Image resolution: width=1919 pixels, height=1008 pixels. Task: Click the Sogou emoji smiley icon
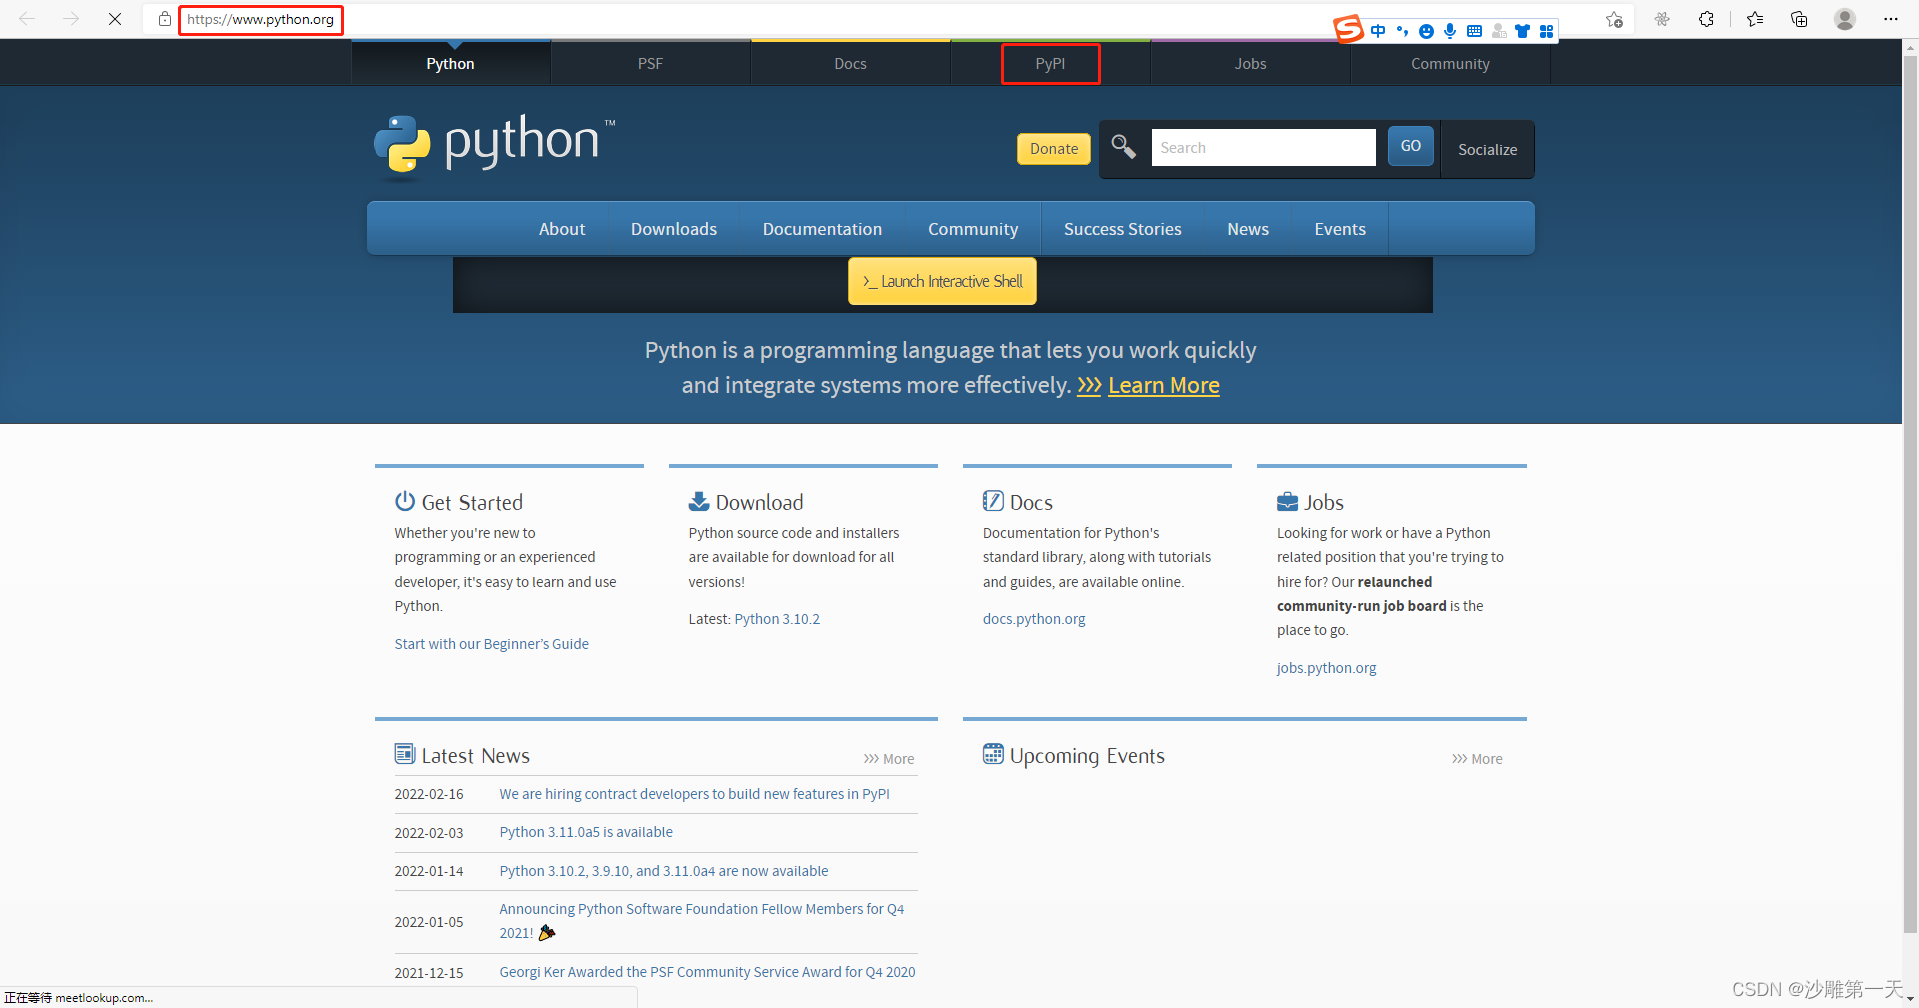point(1426,31)
